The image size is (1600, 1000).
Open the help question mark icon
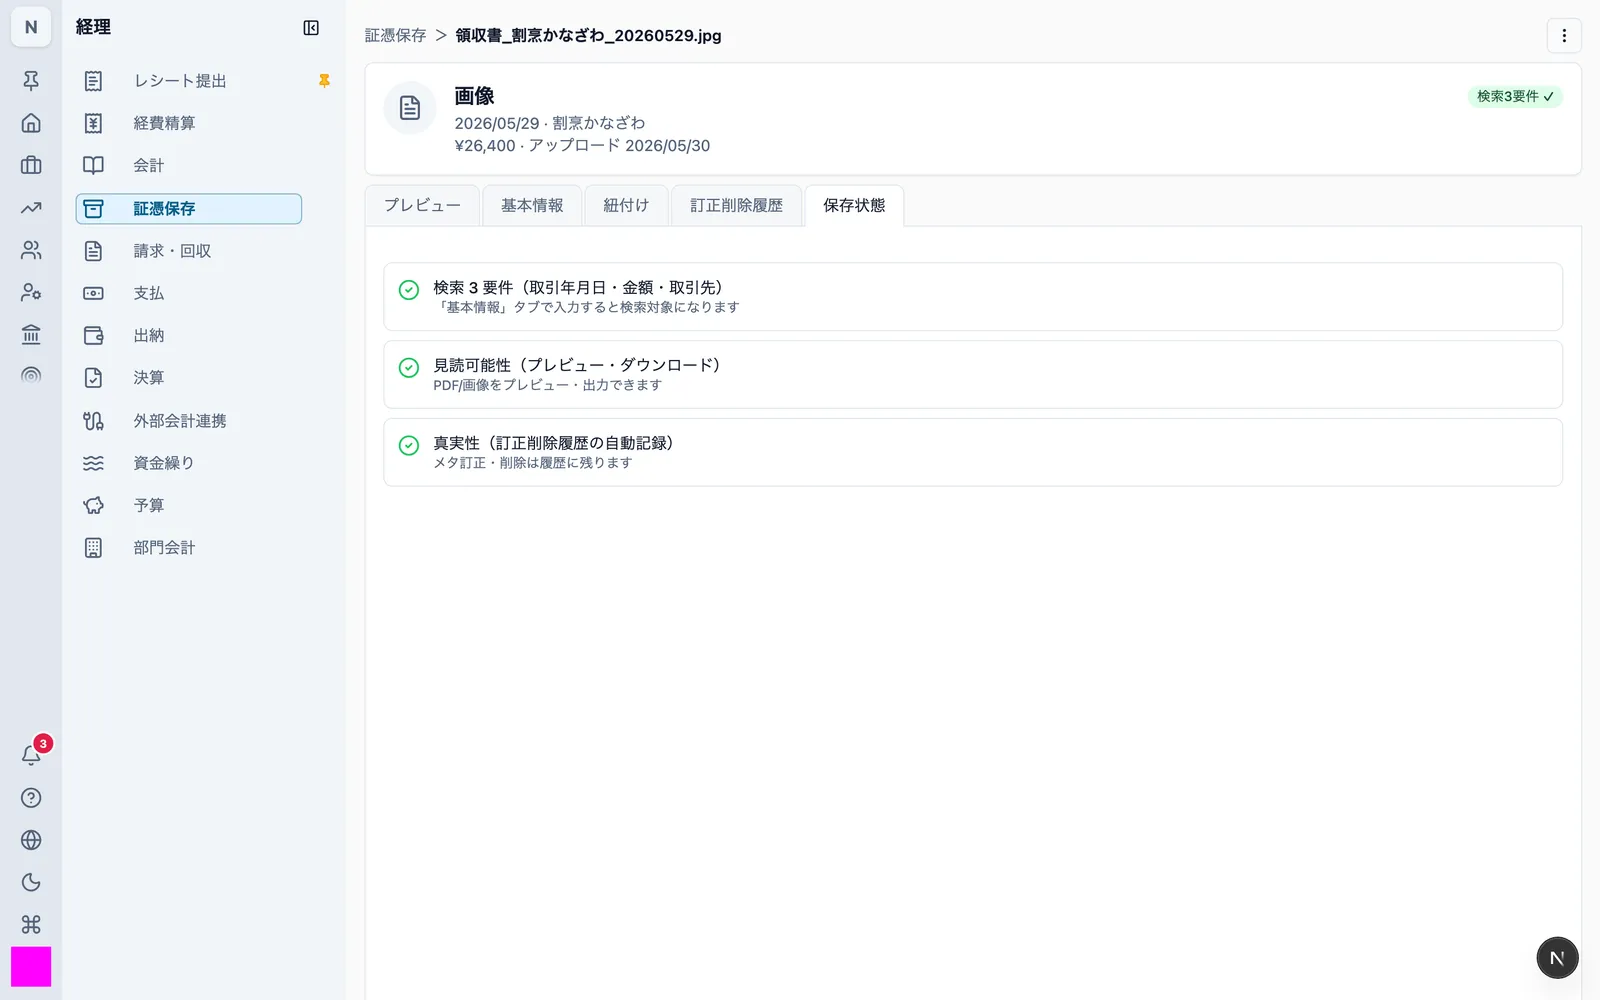tap(31, 798)
